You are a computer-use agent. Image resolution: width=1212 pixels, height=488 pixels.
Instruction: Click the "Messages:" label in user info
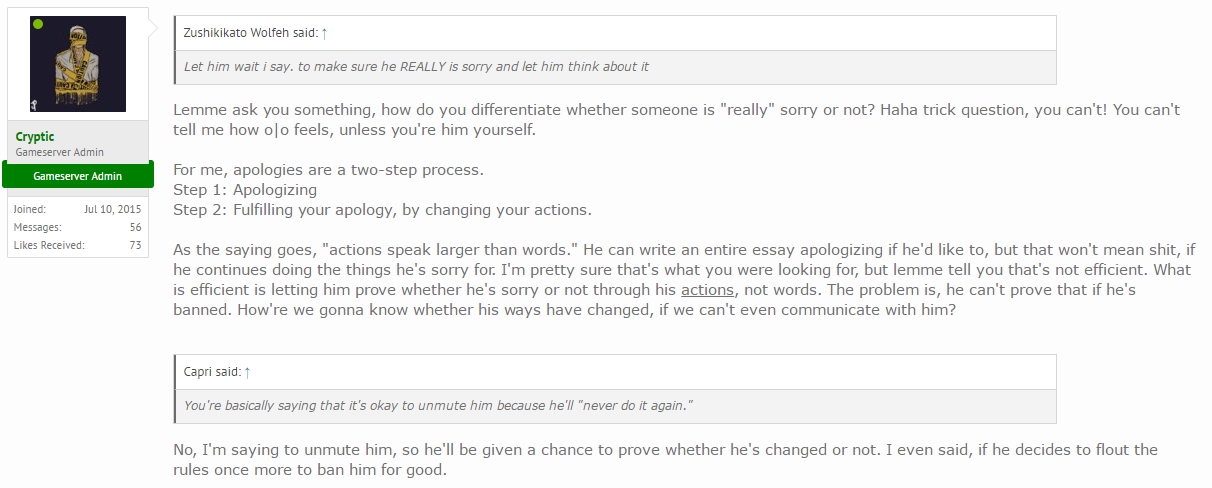point(38,227)
